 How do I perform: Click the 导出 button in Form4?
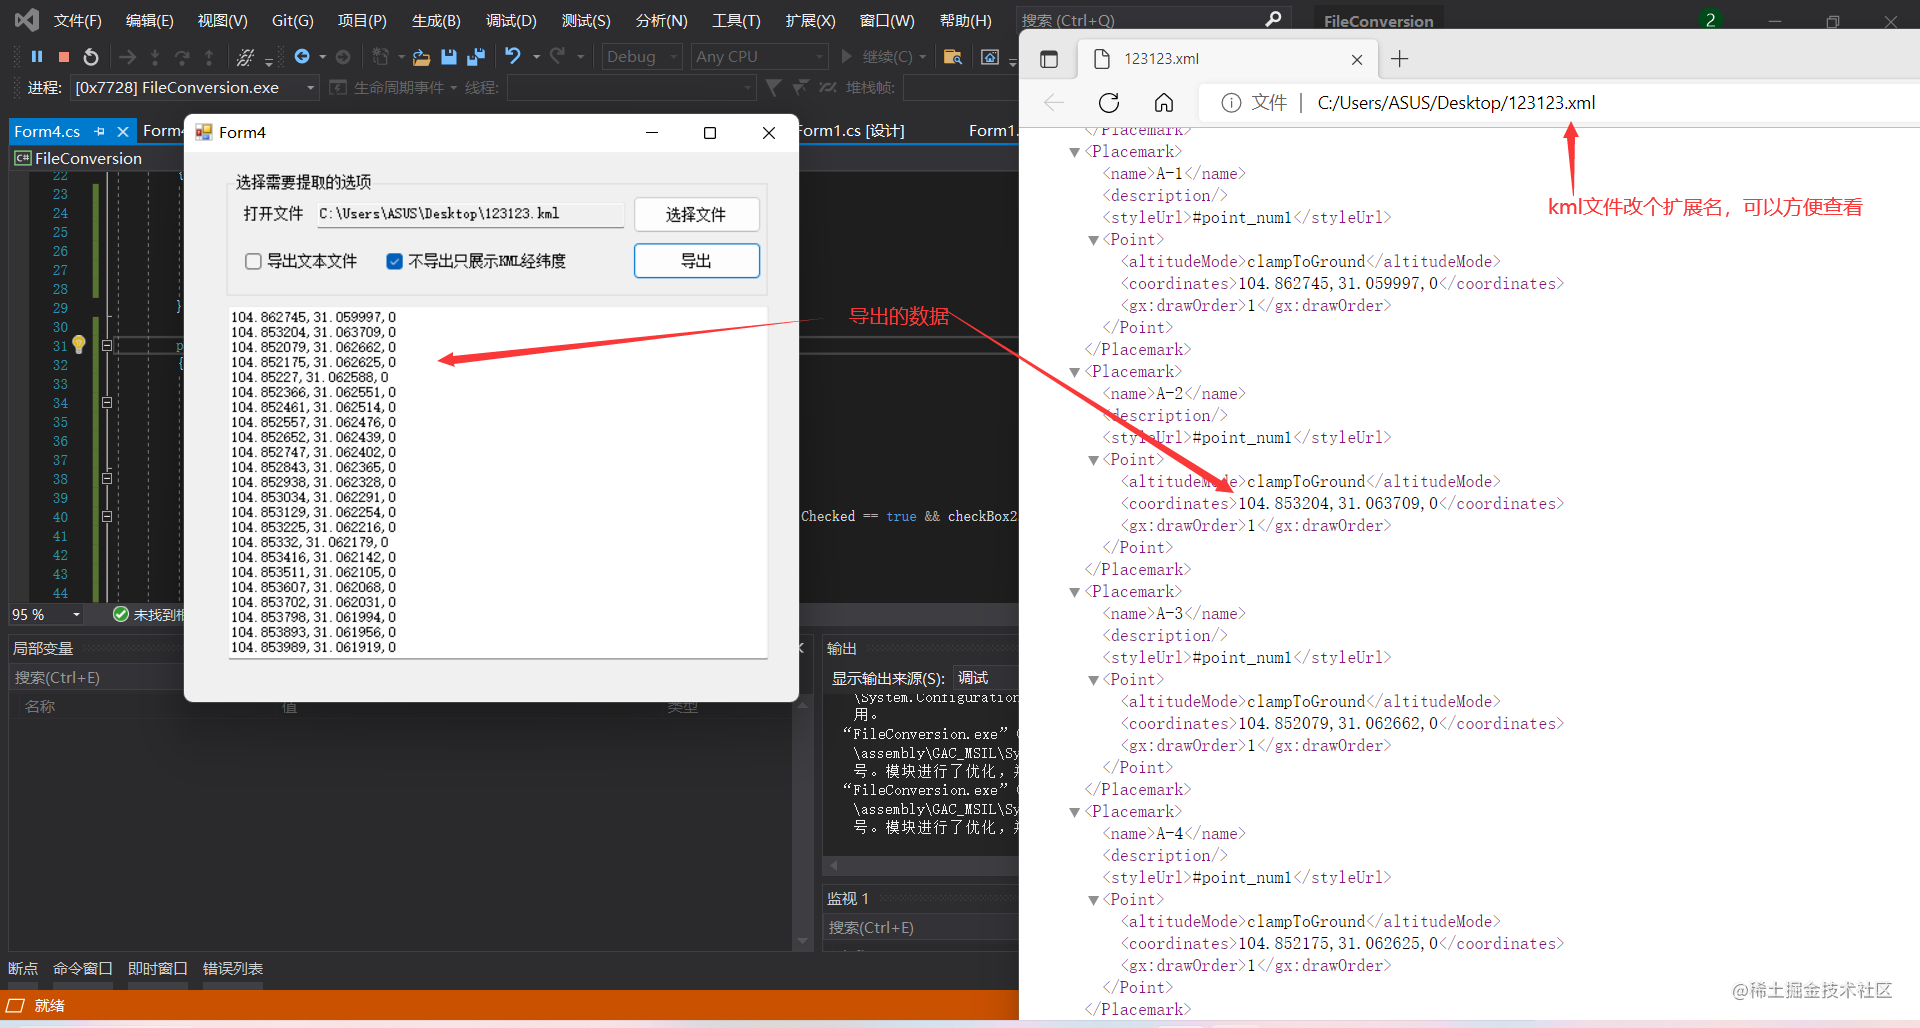(696, 261)
